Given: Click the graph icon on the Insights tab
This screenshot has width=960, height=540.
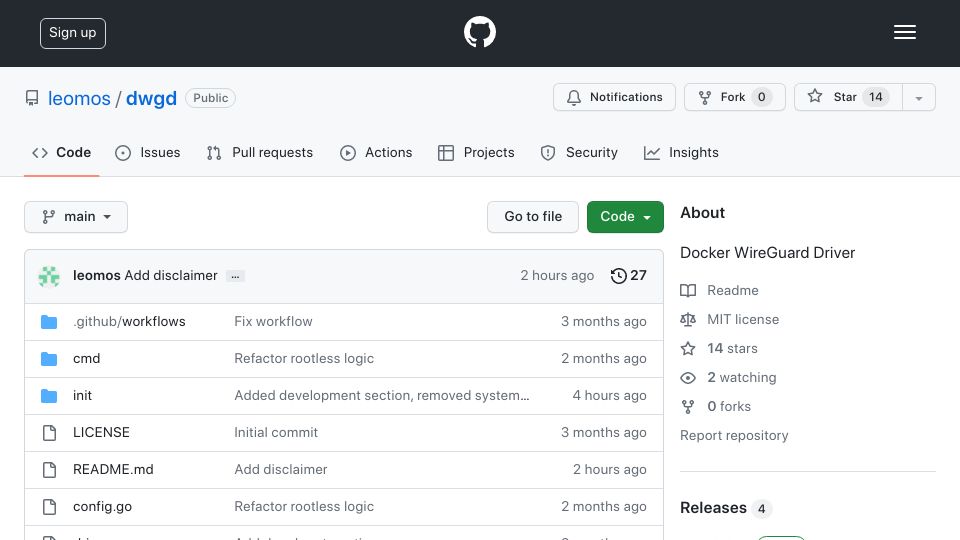Looking at the screenshot, I should pos(652,153).
